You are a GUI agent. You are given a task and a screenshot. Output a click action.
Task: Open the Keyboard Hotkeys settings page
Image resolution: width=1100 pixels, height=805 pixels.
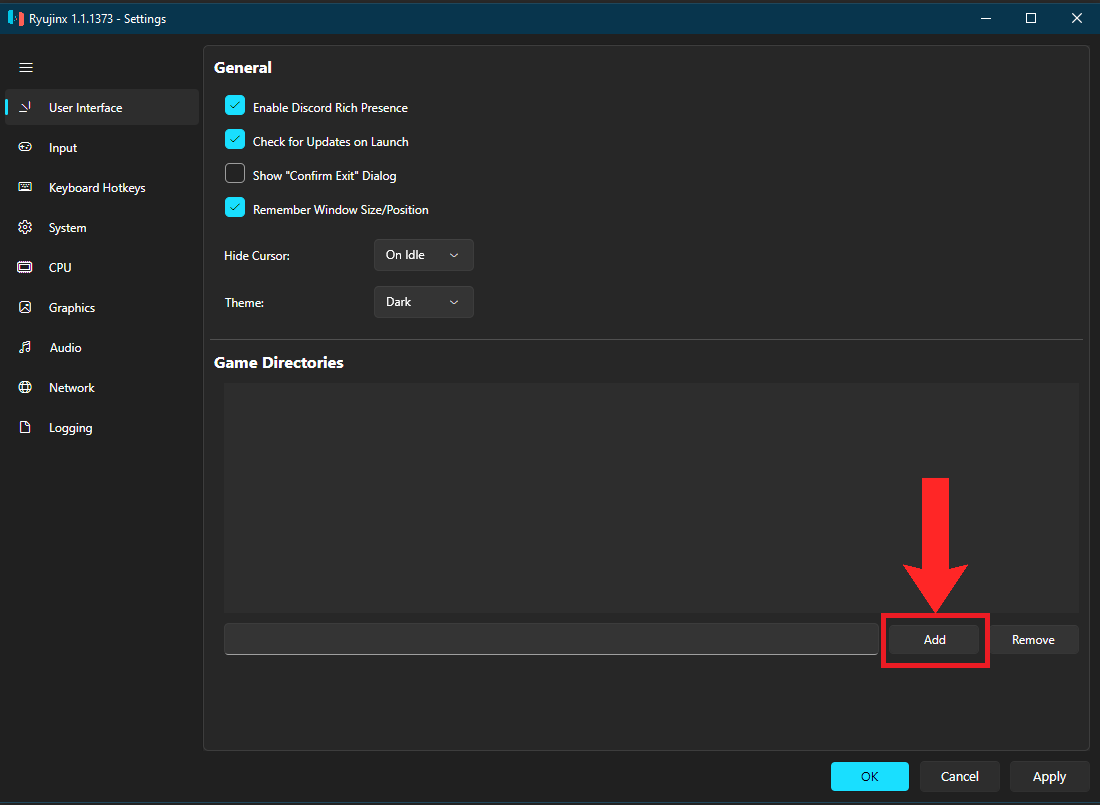click(x=102, y=187)
